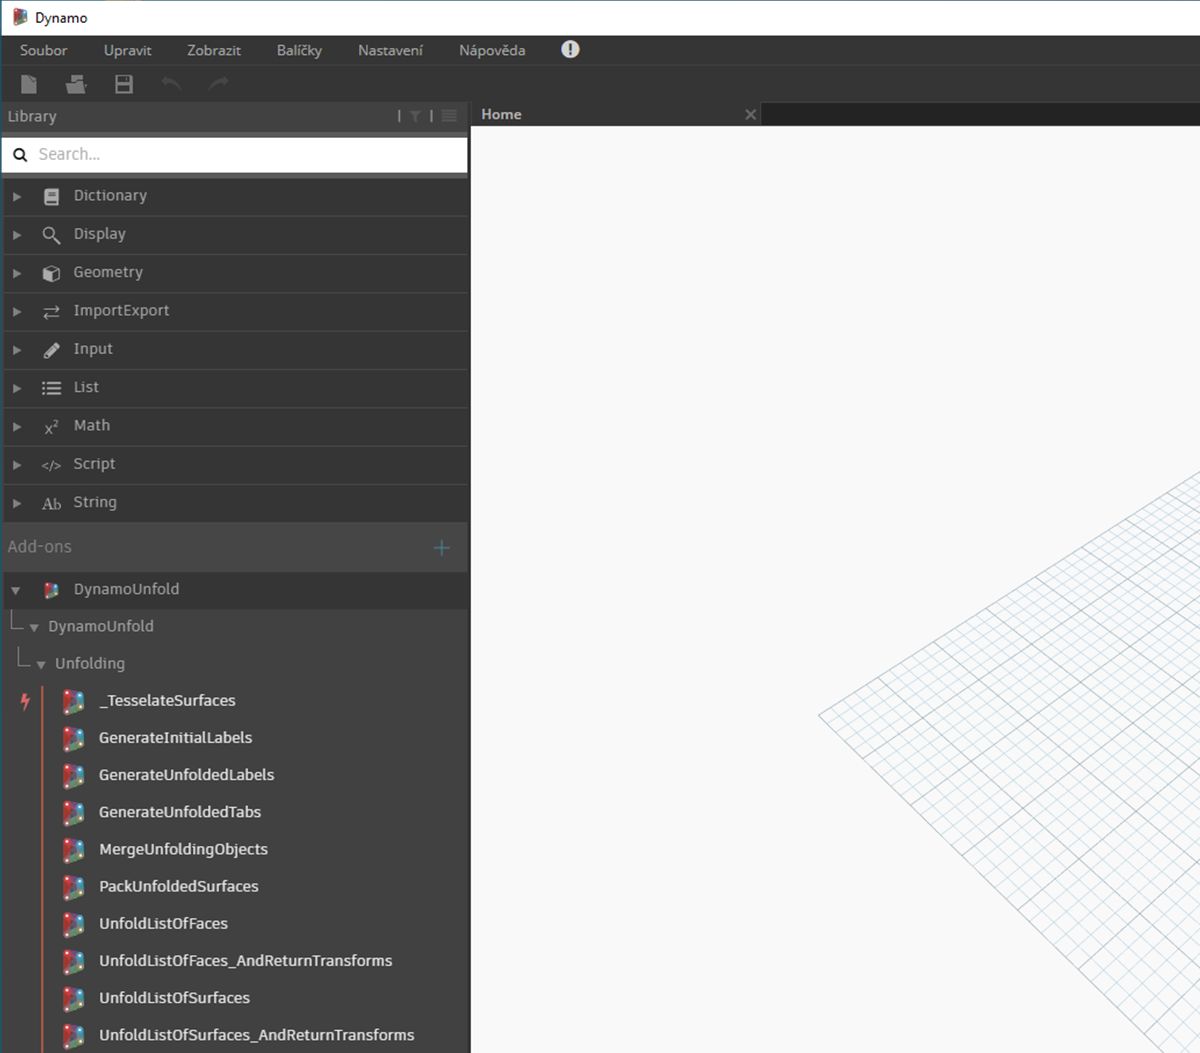Expand the Script category arrow
The image size is (1200, 1053).
(x=17, y=465)
